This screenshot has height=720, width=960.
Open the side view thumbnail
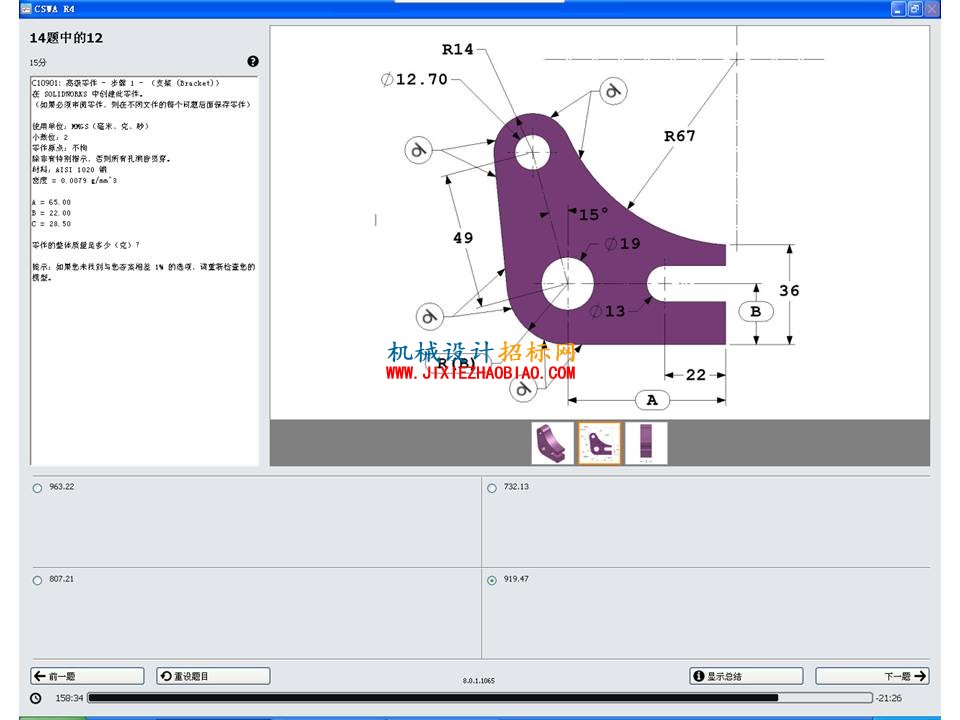point(646,443)
